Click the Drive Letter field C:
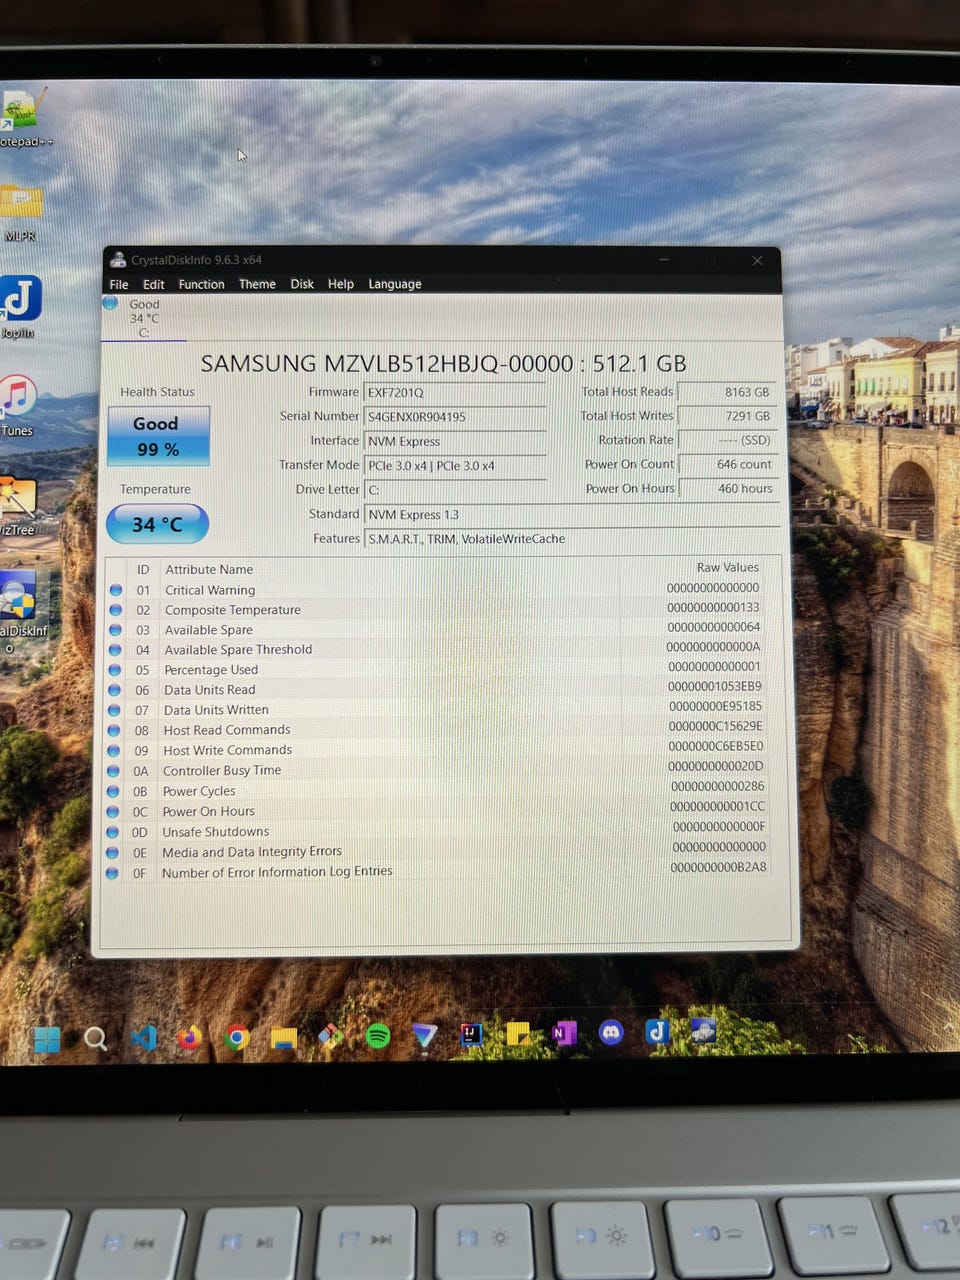The width and height of the screenshot is (960, 1280). point(454,490)
